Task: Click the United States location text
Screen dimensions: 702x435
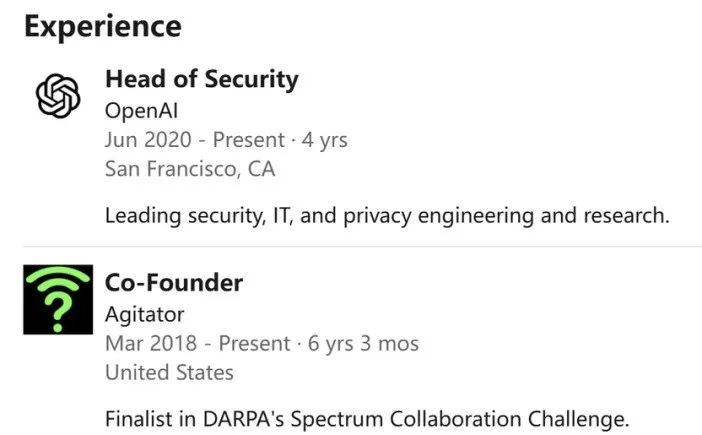Action: (169, 373)
